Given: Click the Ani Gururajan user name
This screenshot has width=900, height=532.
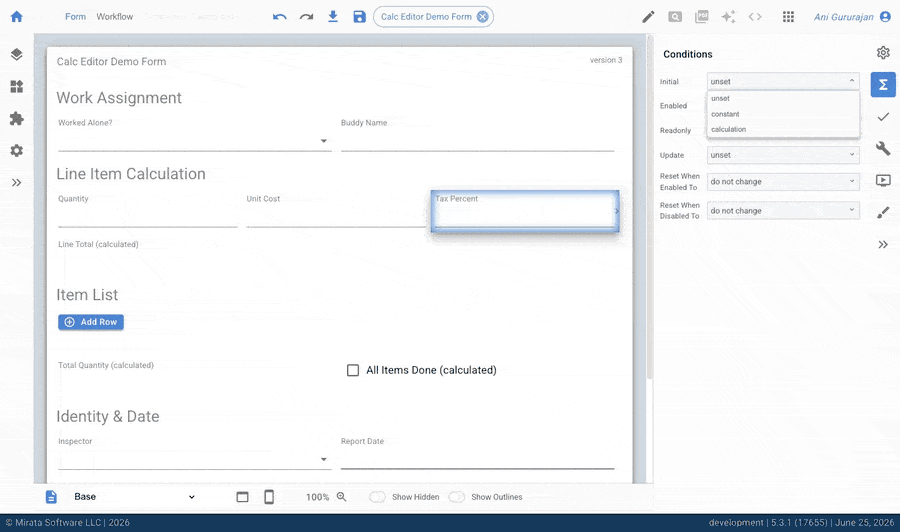Looking at the screenshot, I should 844,17.
